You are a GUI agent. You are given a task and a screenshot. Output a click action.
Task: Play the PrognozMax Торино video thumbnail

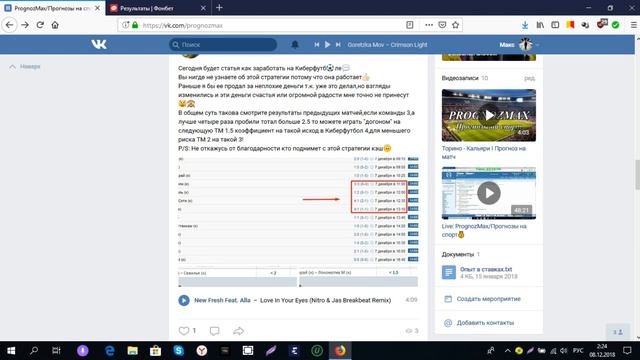[x=489, y=116]
